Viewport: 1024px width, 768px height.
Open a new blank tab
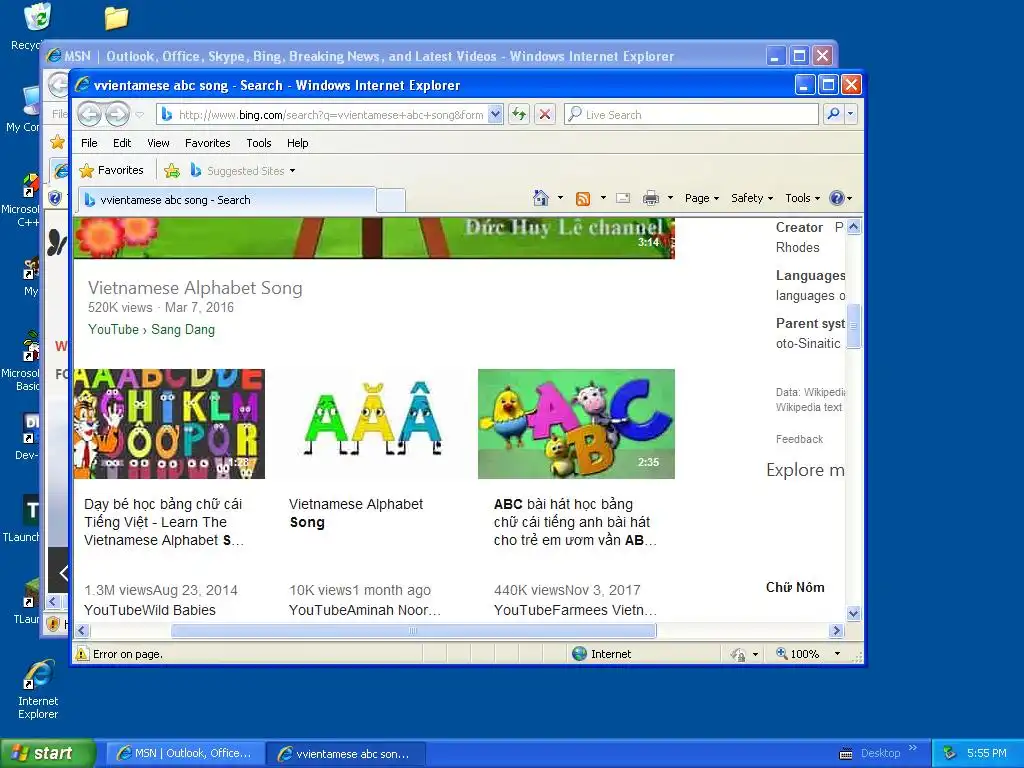click(391, 200)
